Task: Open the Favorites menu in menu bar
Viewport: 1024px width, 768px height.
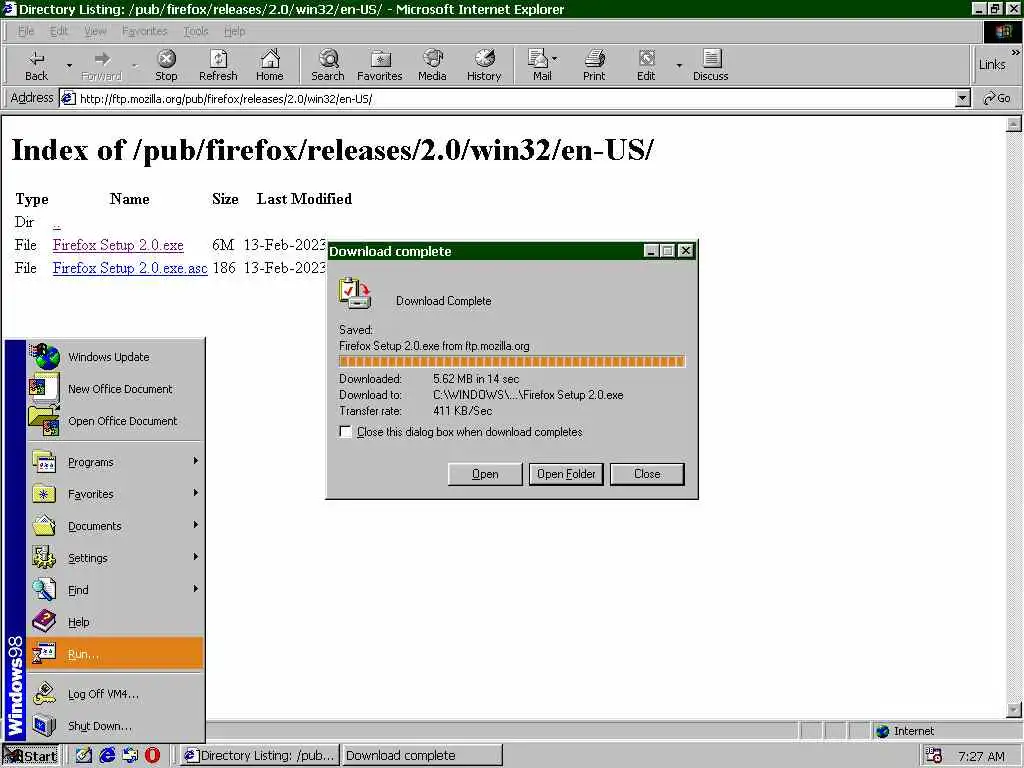Action: tap(144, 31)
